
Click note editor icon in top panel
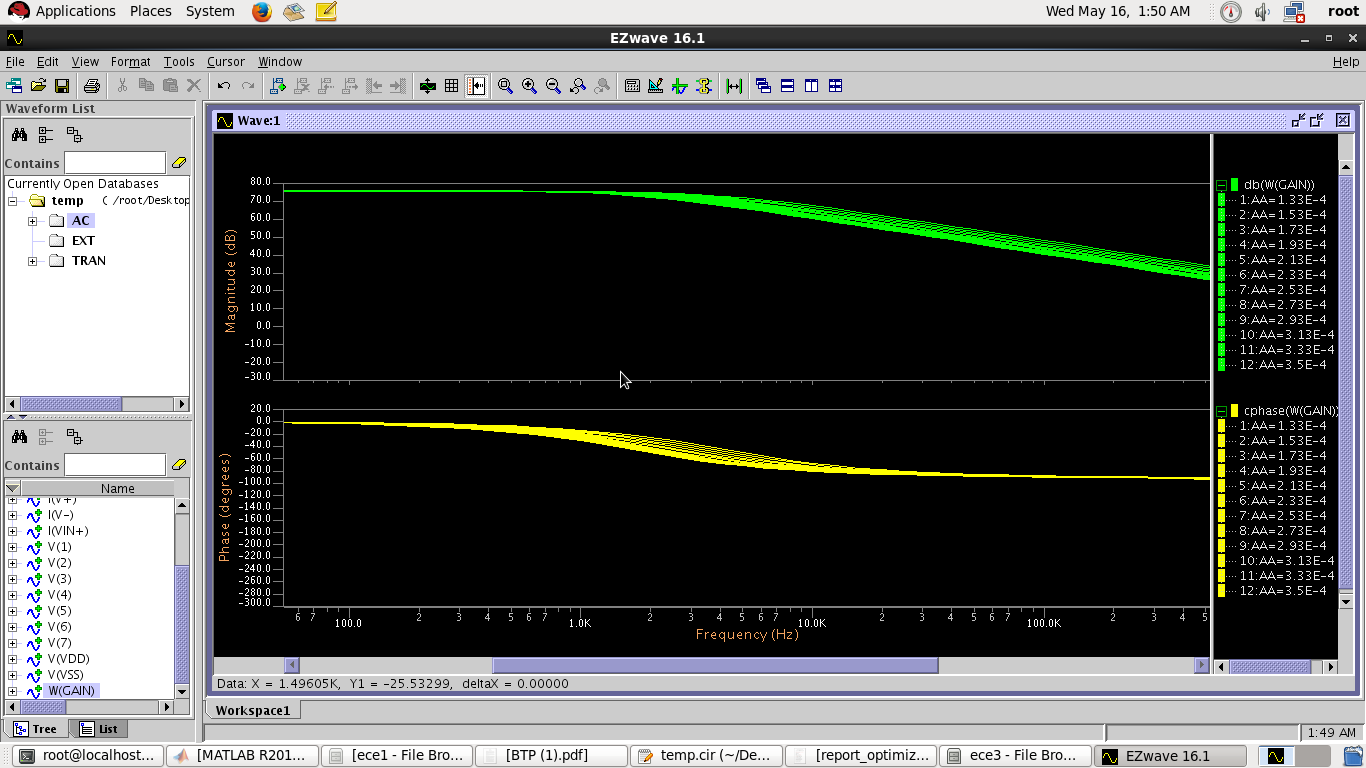pos(326,12)
